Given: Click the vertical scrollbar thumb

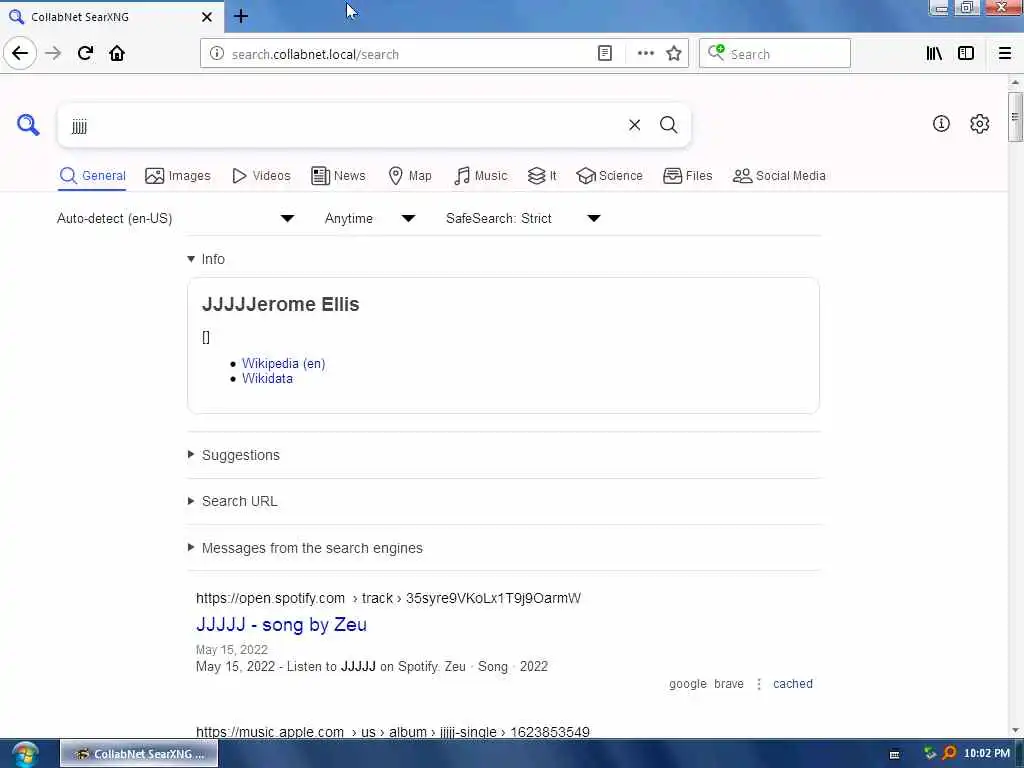Looking at the screenshot, I should (x=1014, y=117).
